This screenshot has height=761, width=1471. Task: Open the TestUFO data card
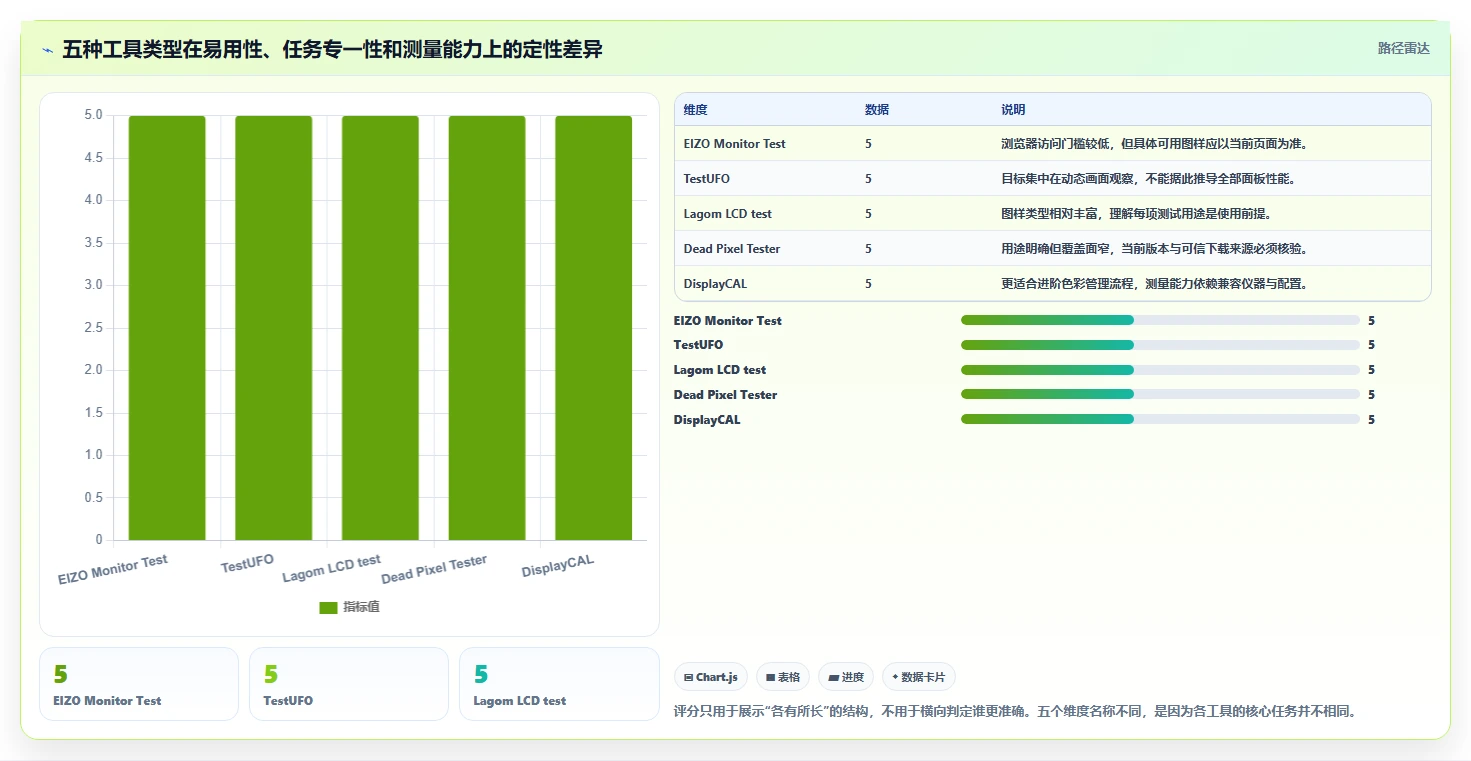[349, 684]
